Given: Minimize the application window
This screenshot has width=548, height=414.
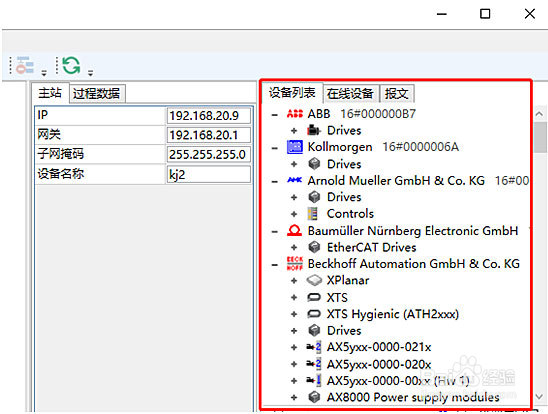Looking at the screenshot, I should 442,14.
